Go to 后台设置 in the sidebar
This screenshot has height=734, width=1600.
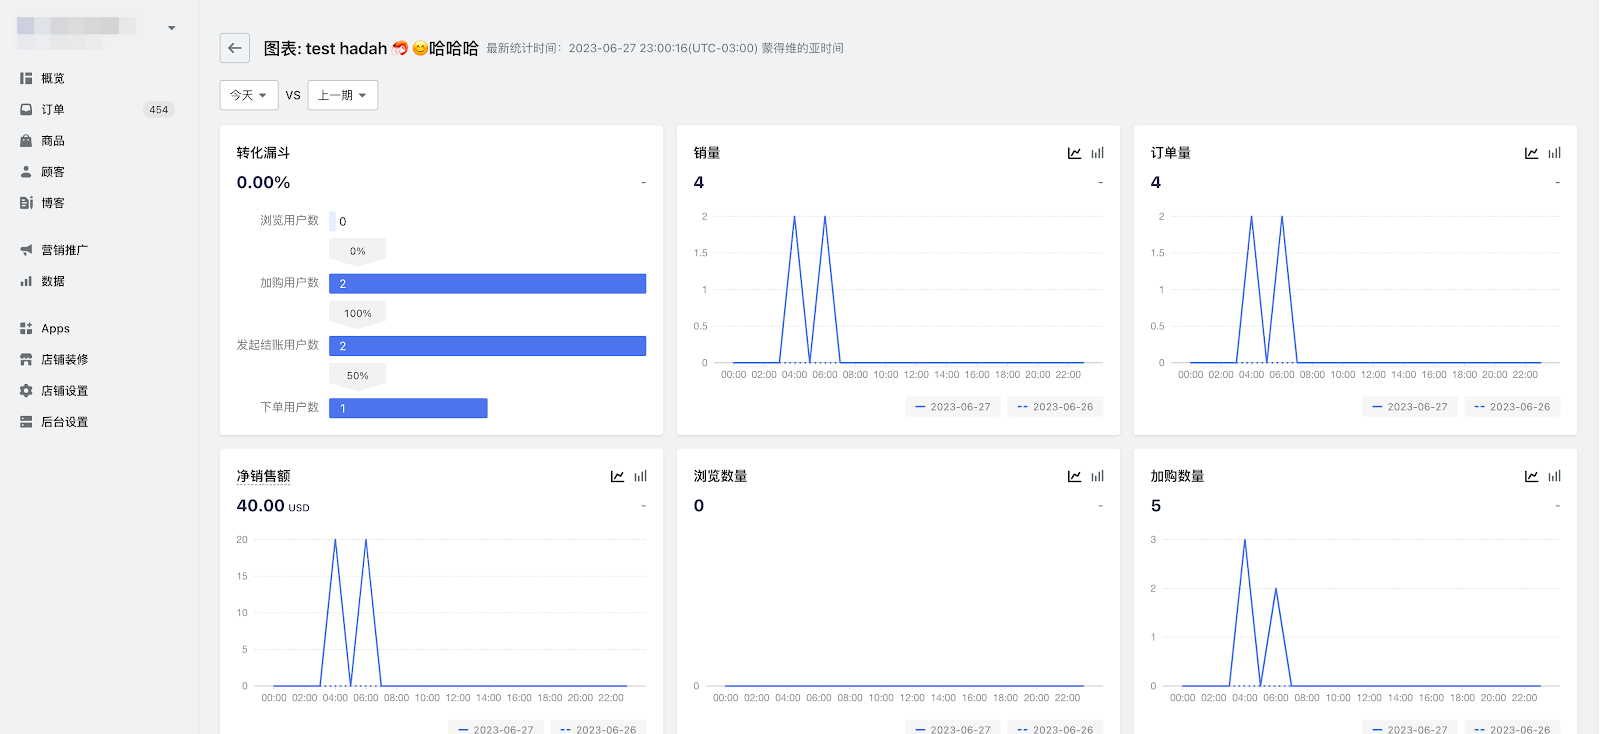click(65, 422)
